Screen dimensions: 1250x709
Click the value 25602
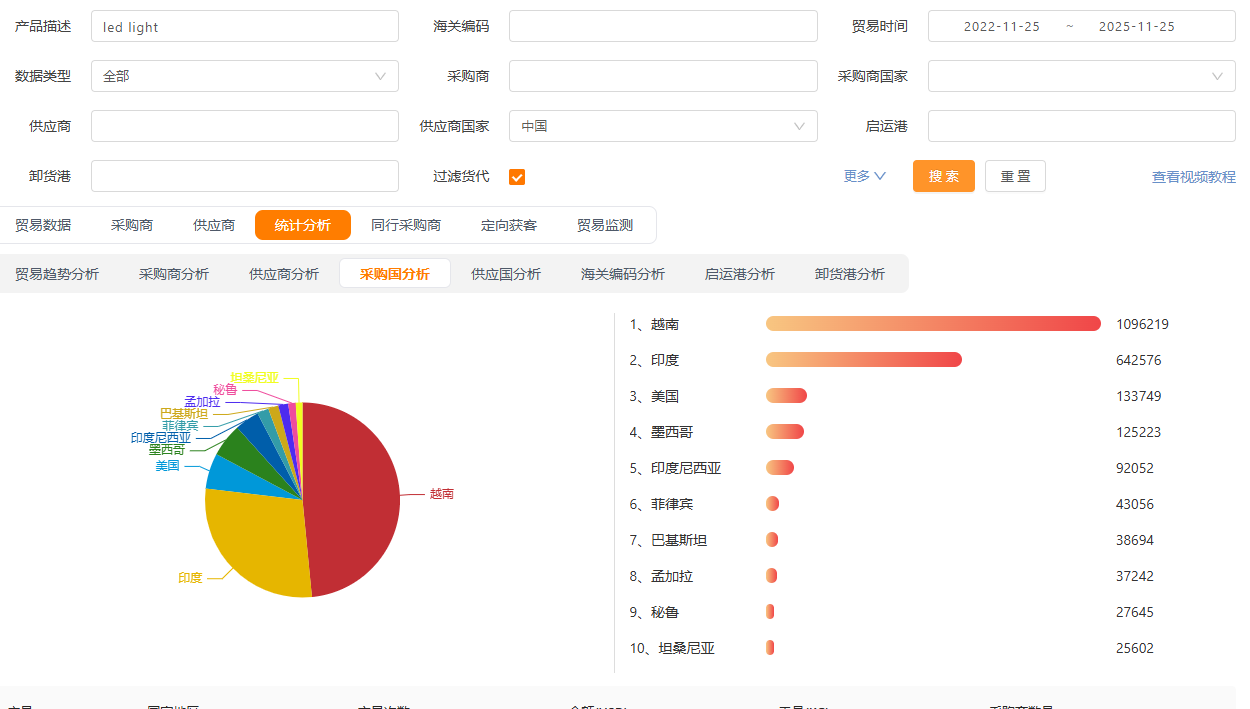pos(1135,648)
